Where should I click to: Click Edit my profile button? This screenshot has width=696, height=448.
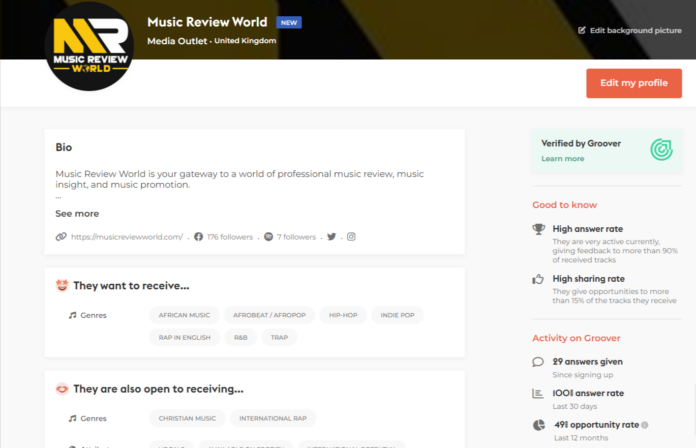click(634, 83)
